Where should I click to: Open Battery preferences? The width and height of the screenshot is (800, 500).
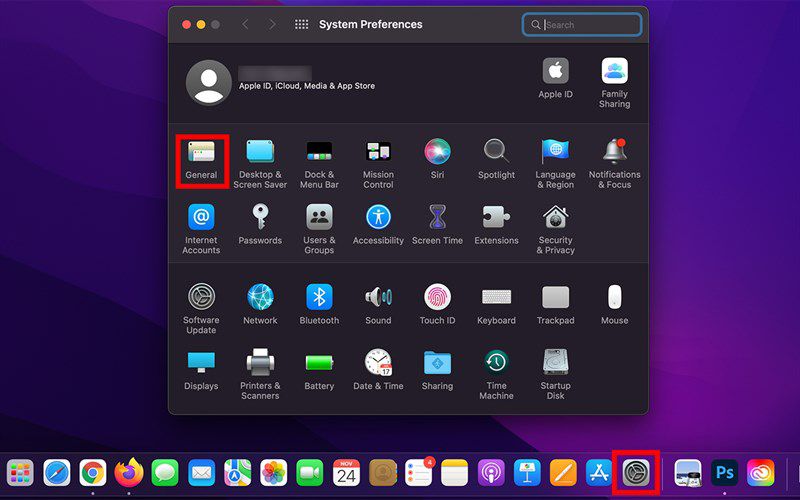(x=319, y=370)
